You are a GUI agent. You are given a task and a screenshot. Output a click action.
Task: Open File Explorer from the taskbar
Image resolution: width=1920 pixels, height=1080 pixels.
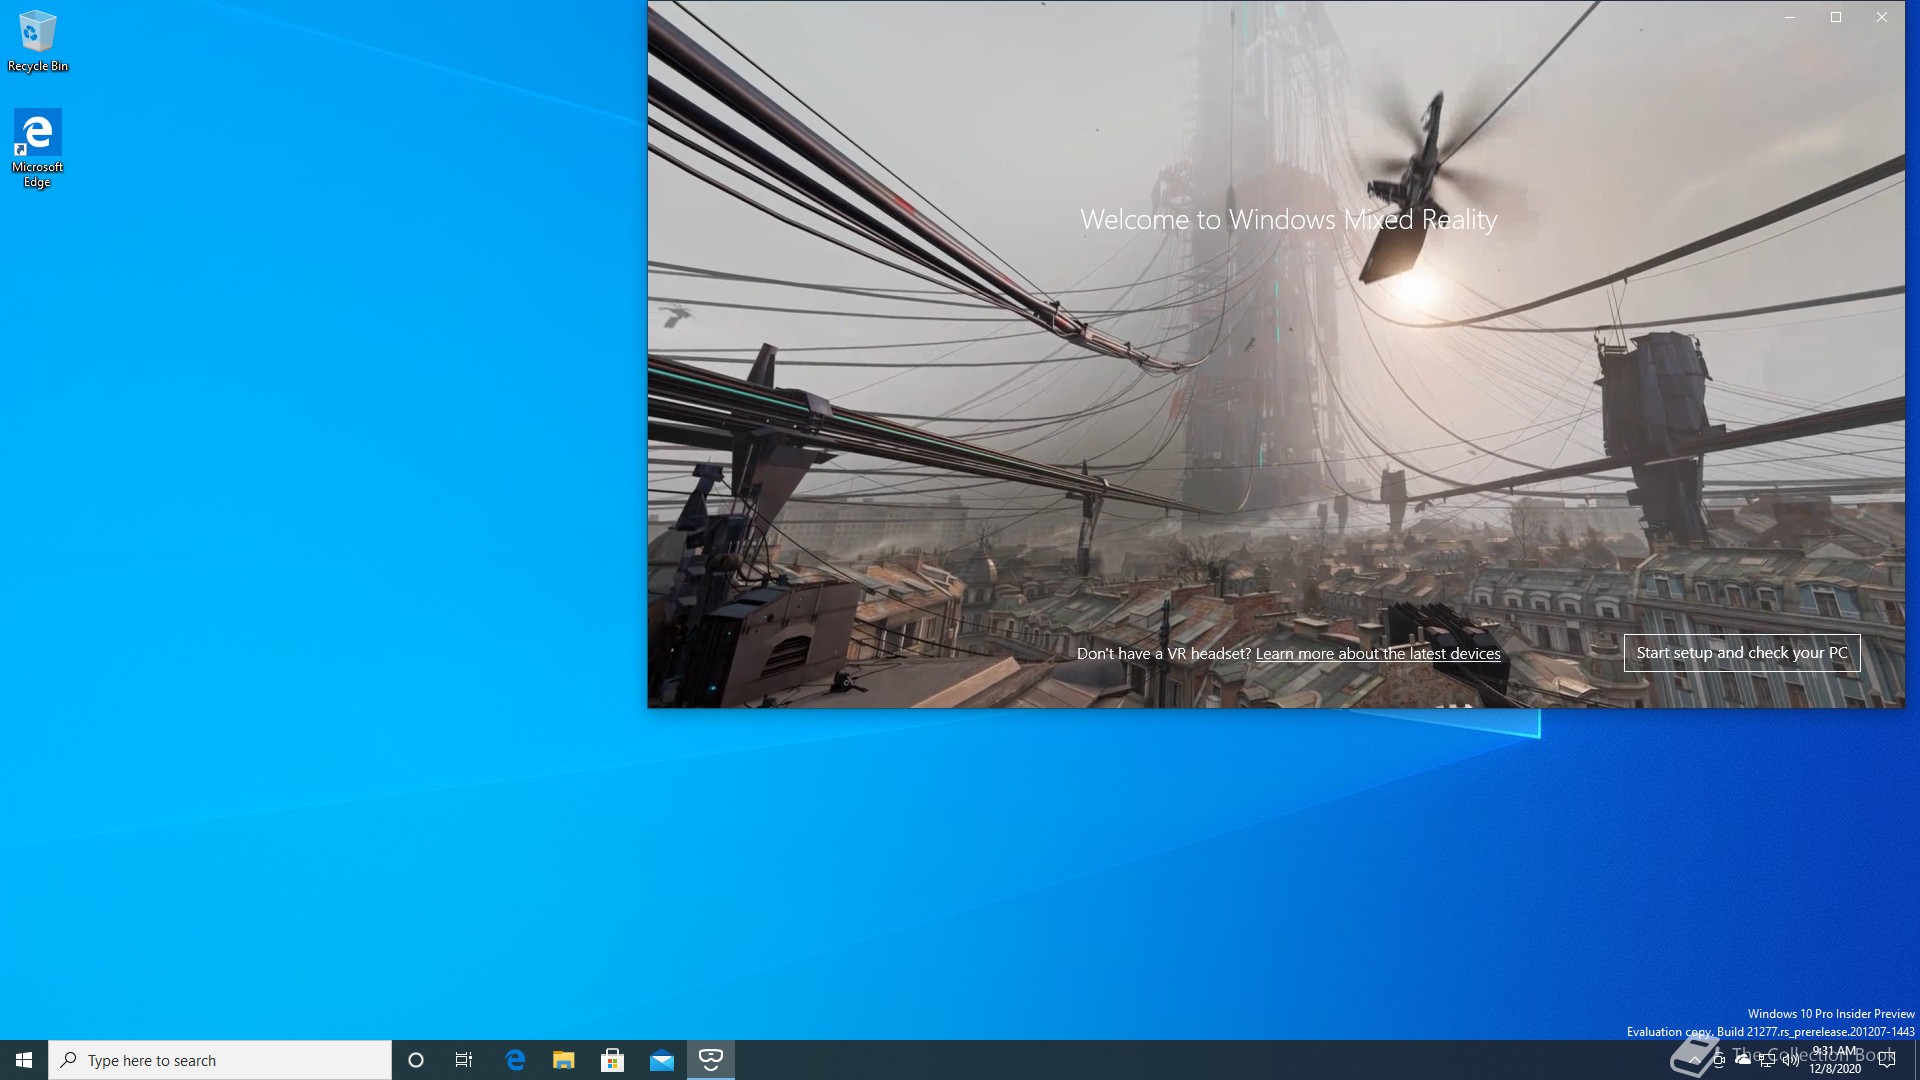point(564,1060)
